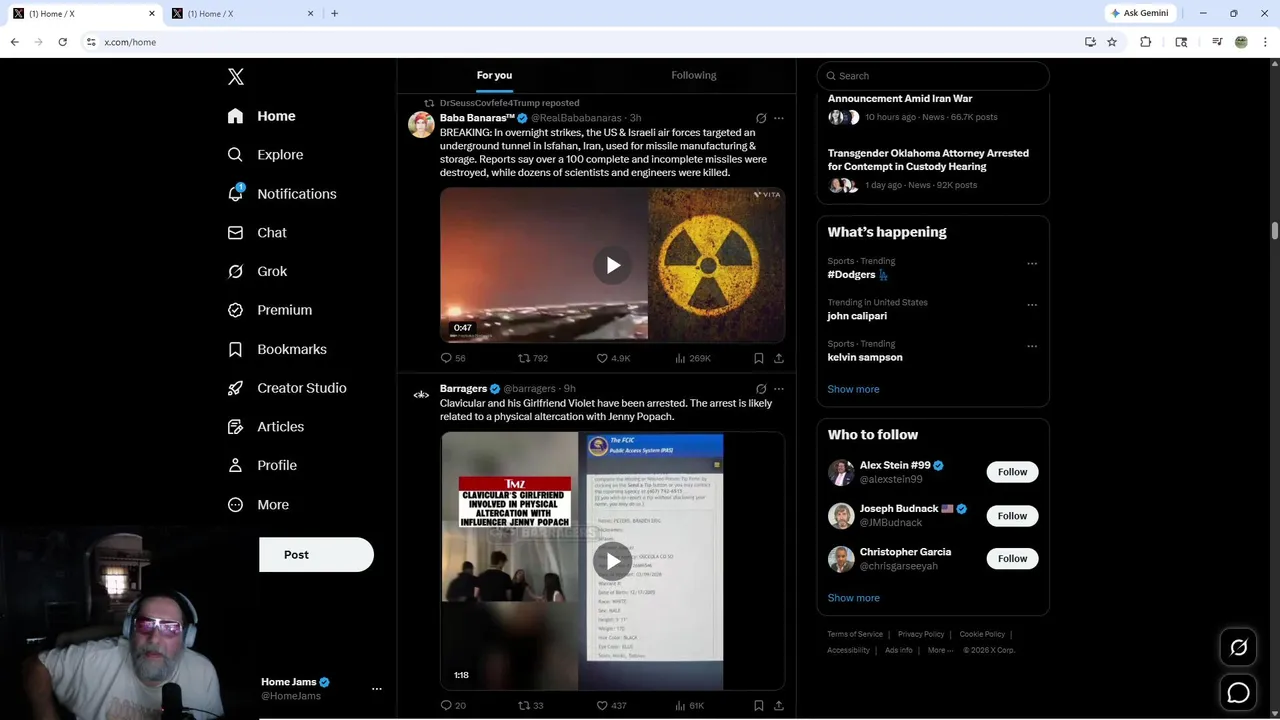This screenshot has width=1280, height=720.
Task: View analytics for the Baba Banaras post
Action: click(693, 358)
